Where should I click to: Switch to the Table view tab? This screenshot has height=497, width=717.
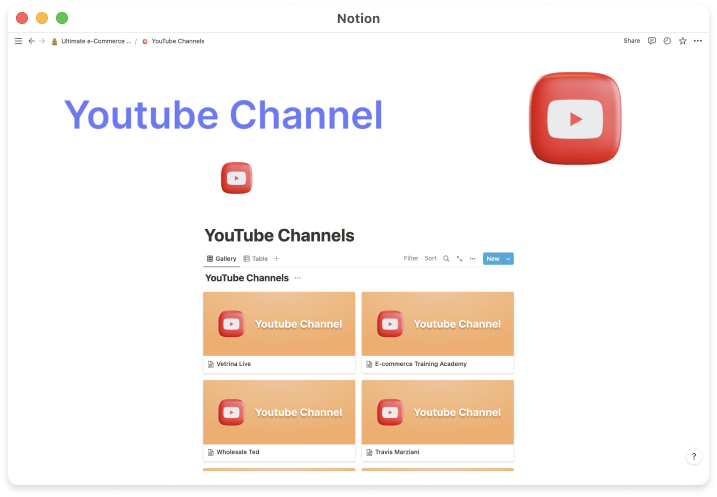(x=256, y=259)
